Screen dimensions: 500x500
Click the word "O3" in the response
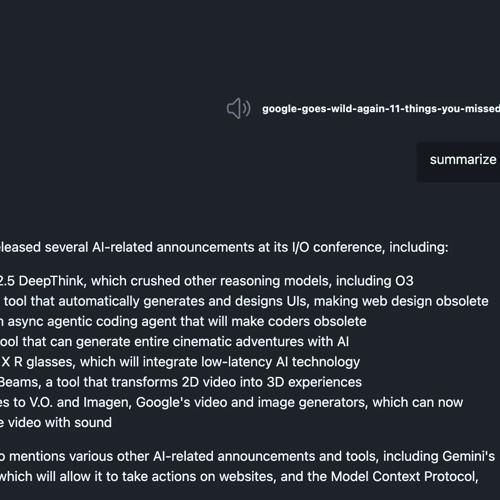404,281
